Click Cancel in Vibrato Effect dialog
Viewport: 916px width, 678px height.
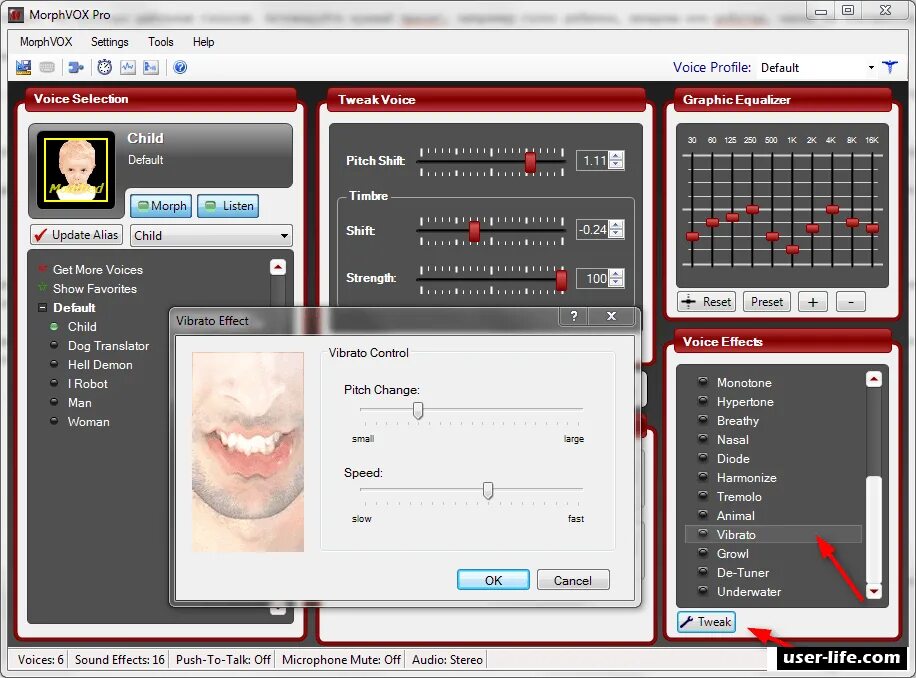572,580
